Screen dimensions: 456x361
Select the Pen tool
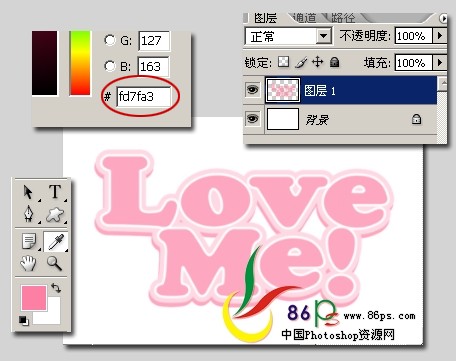pyautogui.click(x=29, y=214)
